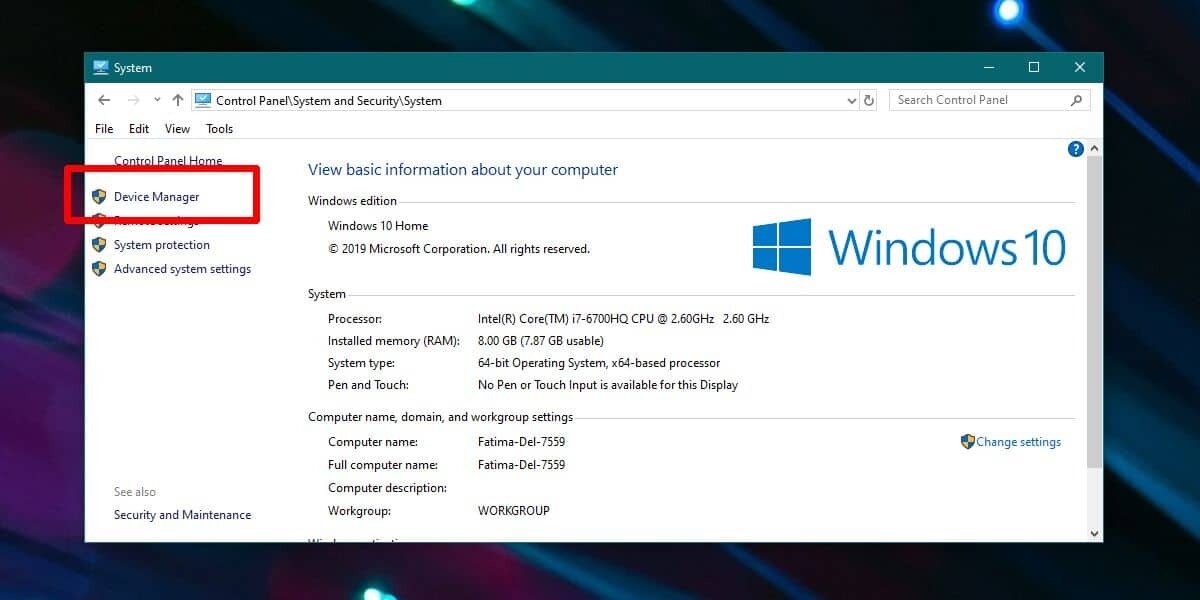Open the View menu
This screenshot has height=600, width=1200.
178,128
